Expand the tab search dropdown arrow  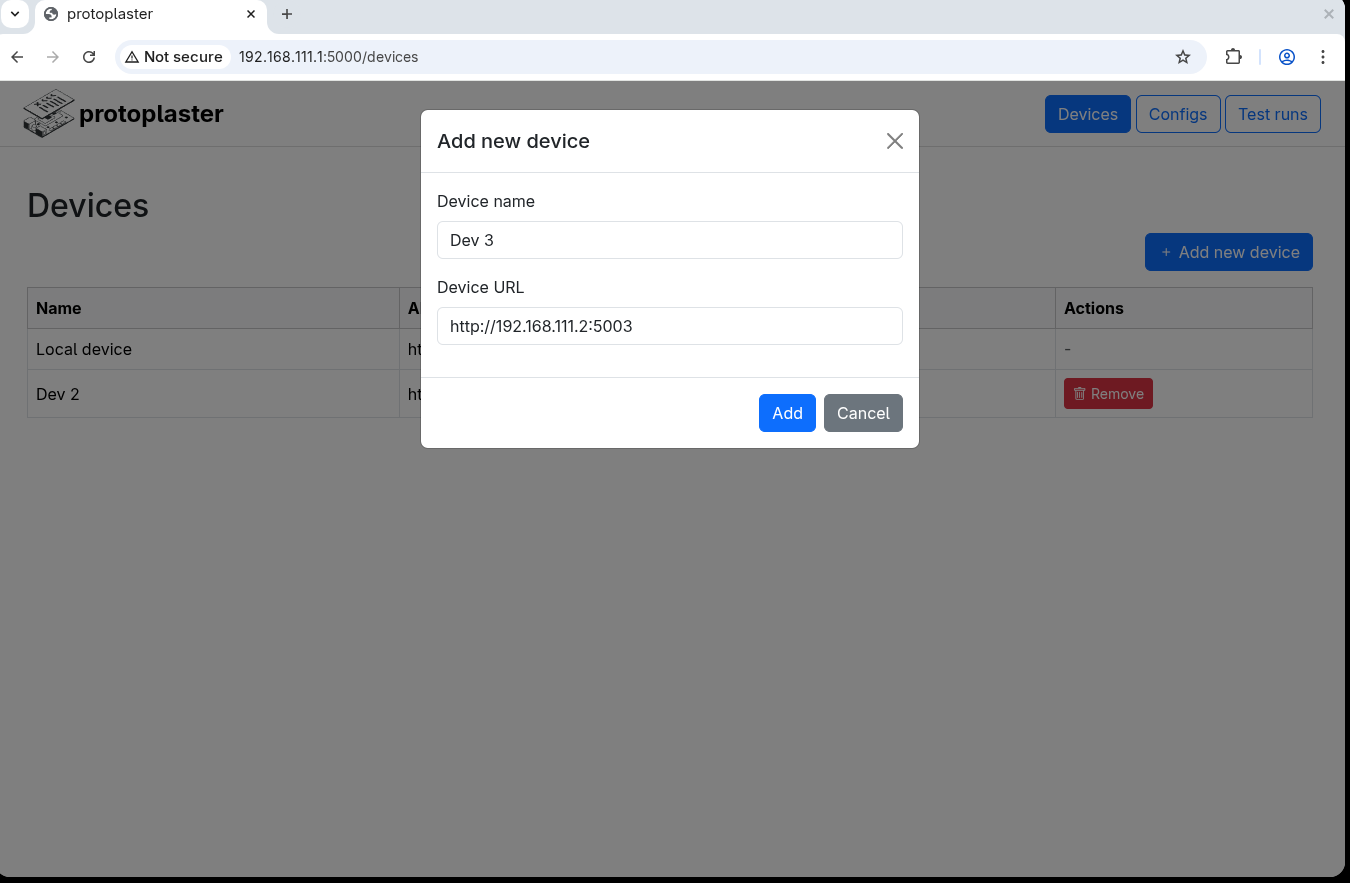[x=15, y=14]
